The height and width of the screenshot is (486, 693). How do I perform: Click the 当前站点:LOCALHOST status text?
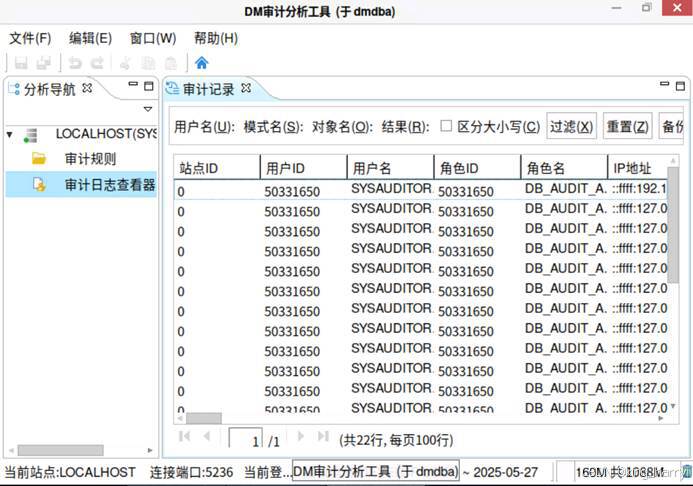[x=70, y=472]
